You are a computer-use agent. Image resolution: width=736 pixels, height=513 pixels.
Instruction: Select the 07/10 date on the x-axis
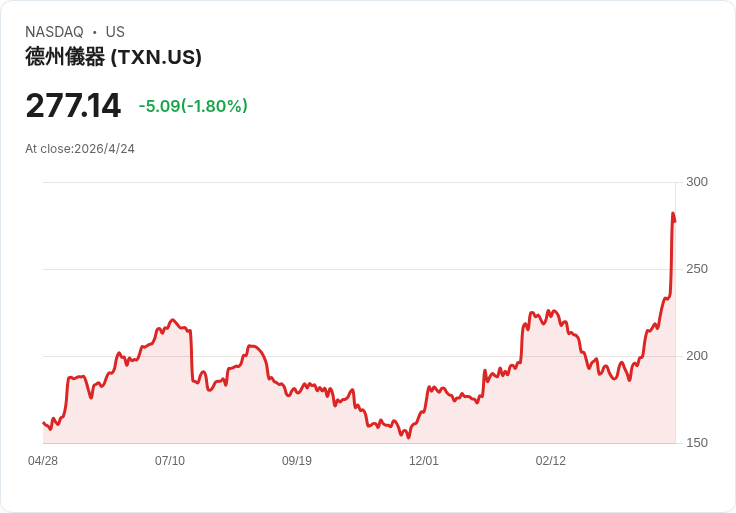[170, 461]
